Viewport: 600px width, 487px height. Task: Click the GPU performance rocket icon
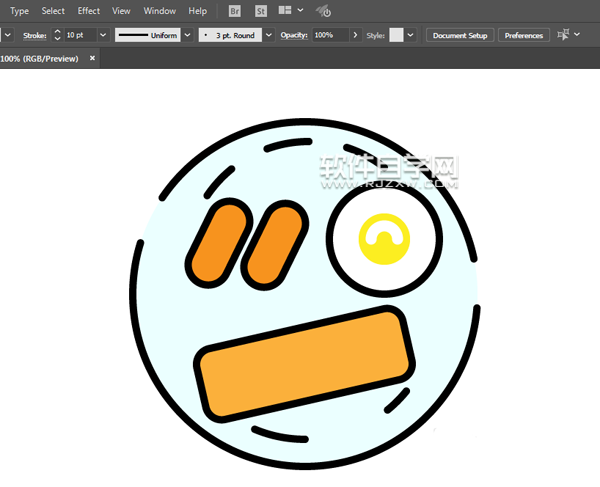324,12
